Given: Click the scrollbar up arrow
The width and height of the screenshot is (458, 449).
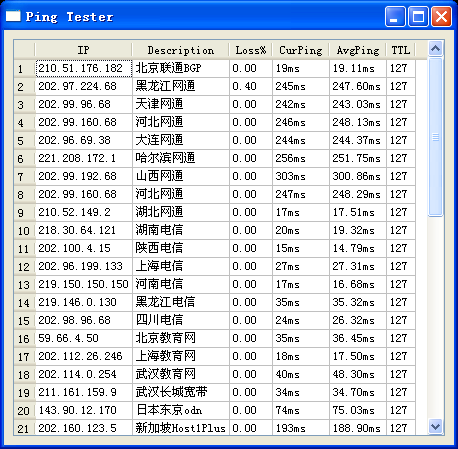Looking at the screenshot, I should (435, 49).
